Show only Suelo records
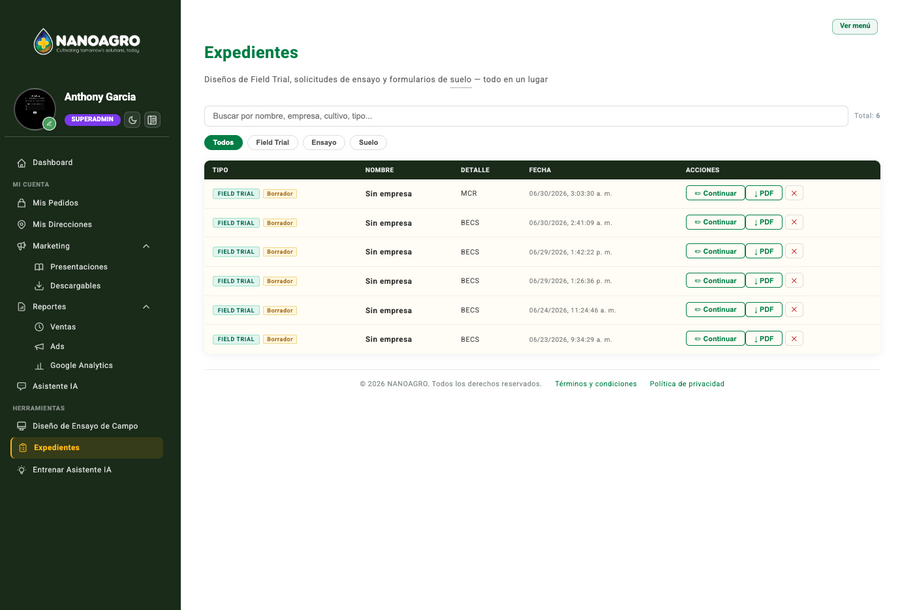This screenshot has height=610, width=900. [x=368, y=142]
